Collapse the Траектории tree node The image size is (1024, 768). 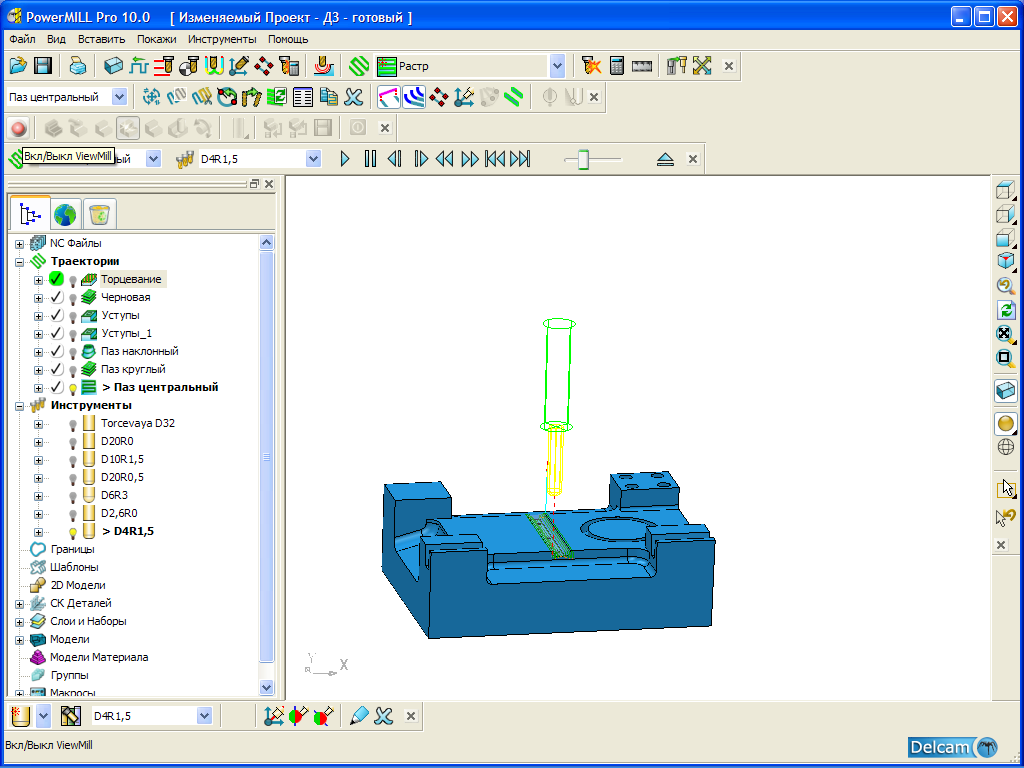tap(20, 262)
